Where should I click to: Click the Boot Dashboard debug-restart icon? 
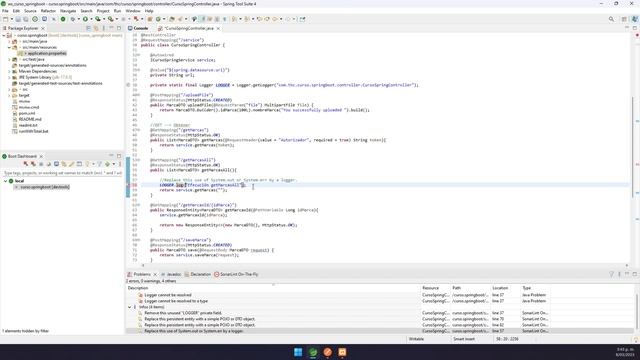click(33, 164)
